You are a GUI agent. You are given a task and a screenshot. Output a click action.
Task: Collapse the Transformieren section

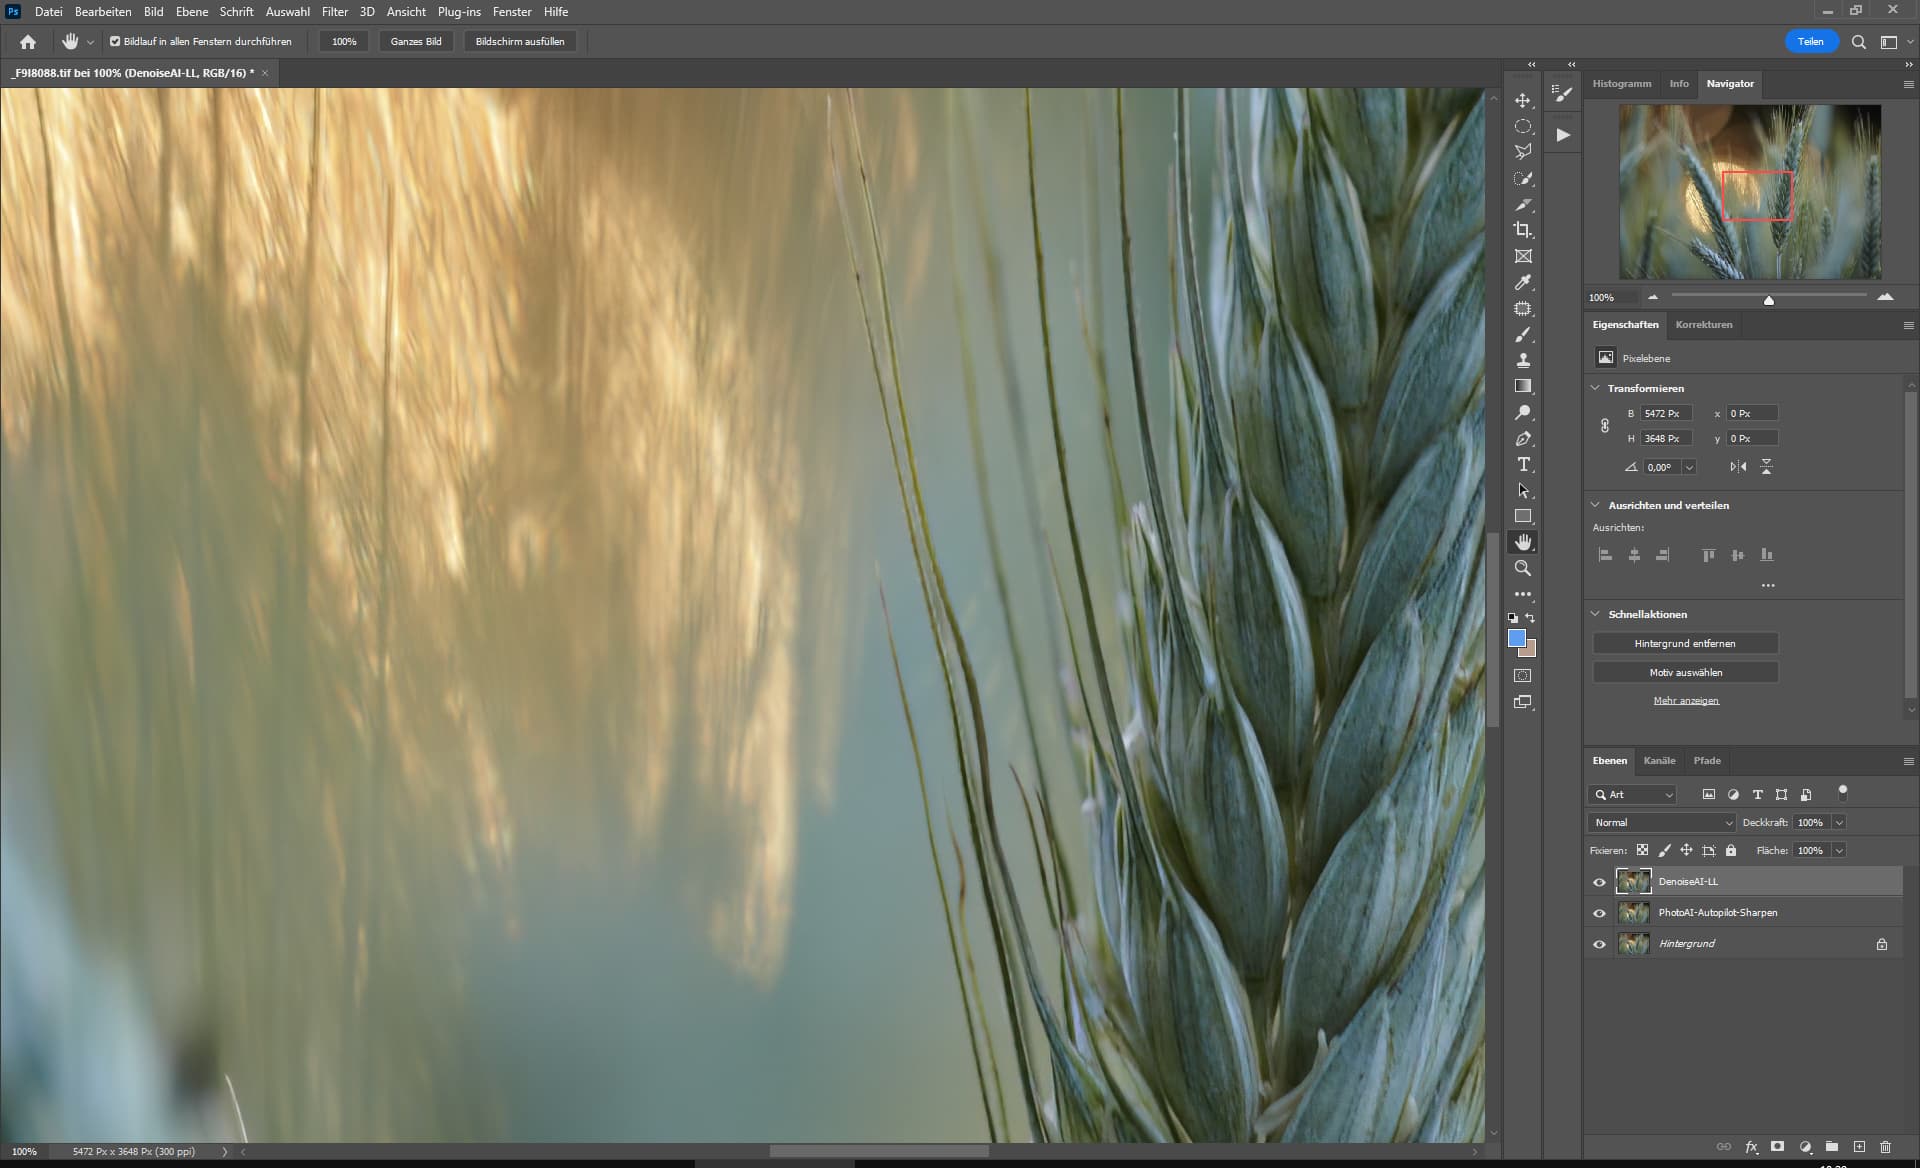1595,388
